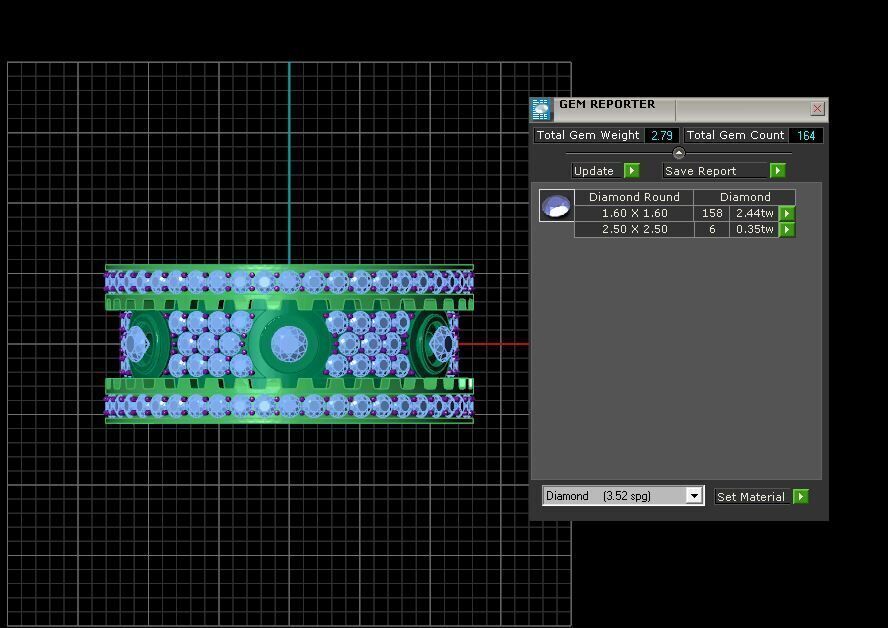Click the green arrow next to Set Material
The width and height of the screenshot is (888, 628).
tap(801, 497)
